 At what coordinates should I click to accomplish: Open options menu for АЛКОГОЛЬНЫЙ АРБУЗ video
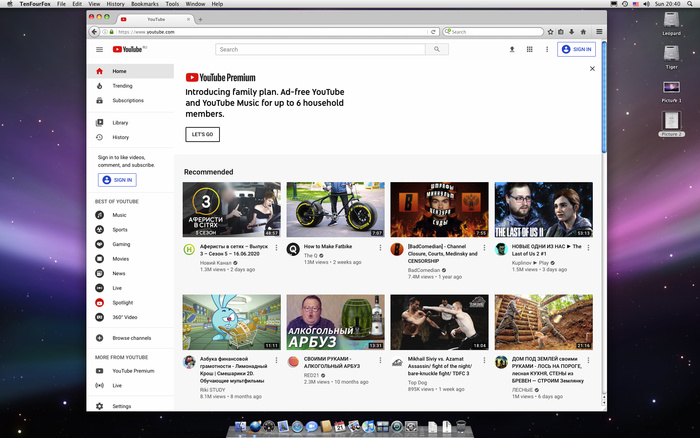(x=380, y=360)
